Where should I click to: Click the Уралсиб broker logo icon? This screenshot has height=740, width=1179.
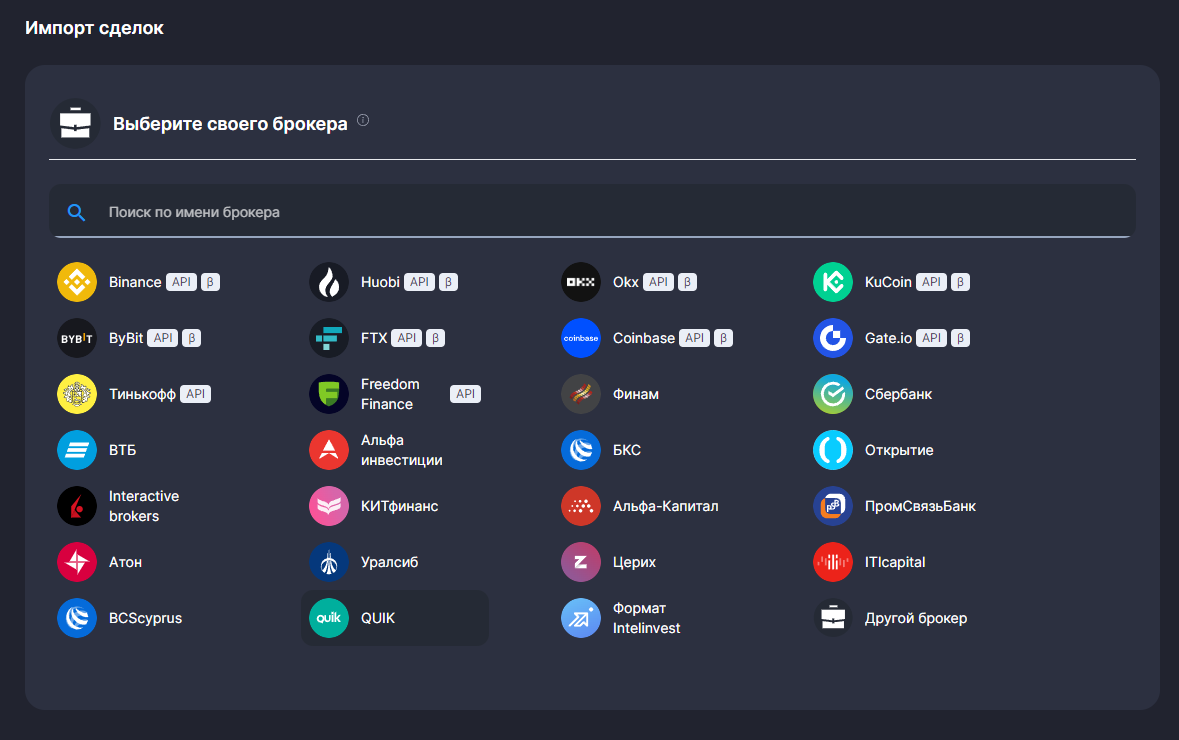[329, 562]
